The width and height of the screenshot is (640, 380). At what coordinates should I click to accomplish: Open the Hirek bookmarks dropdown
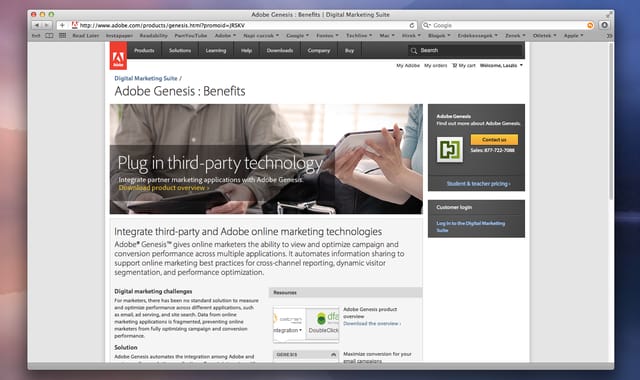[411, 36]
